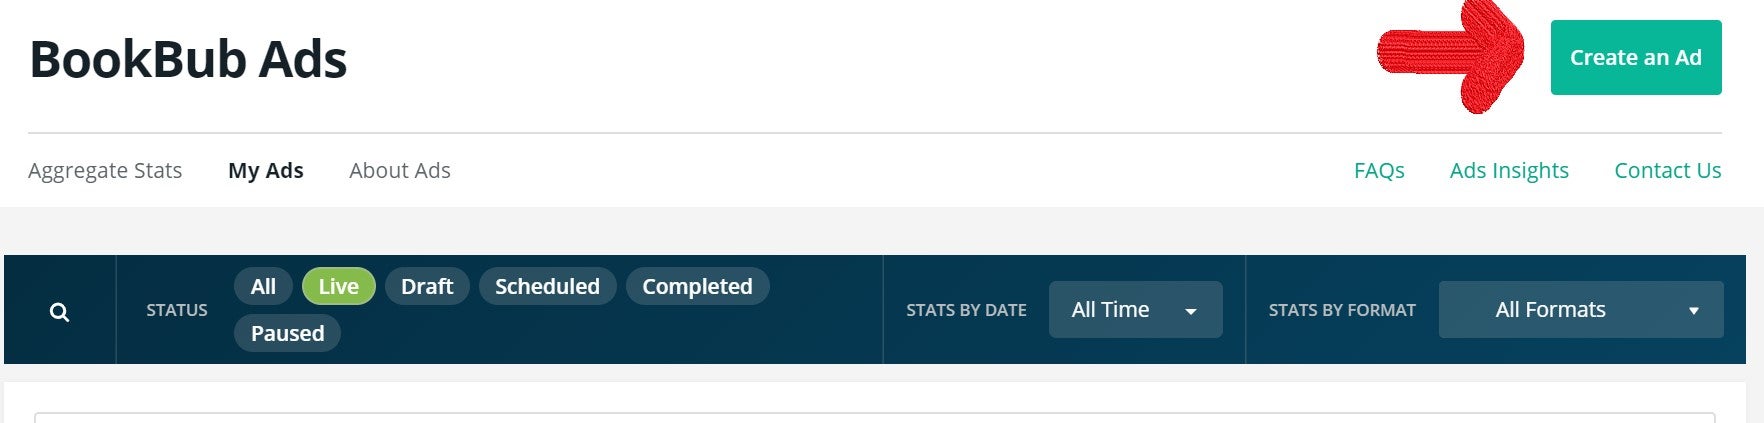Switch to the Aggregate Stats tab

(x=105, y=171)
